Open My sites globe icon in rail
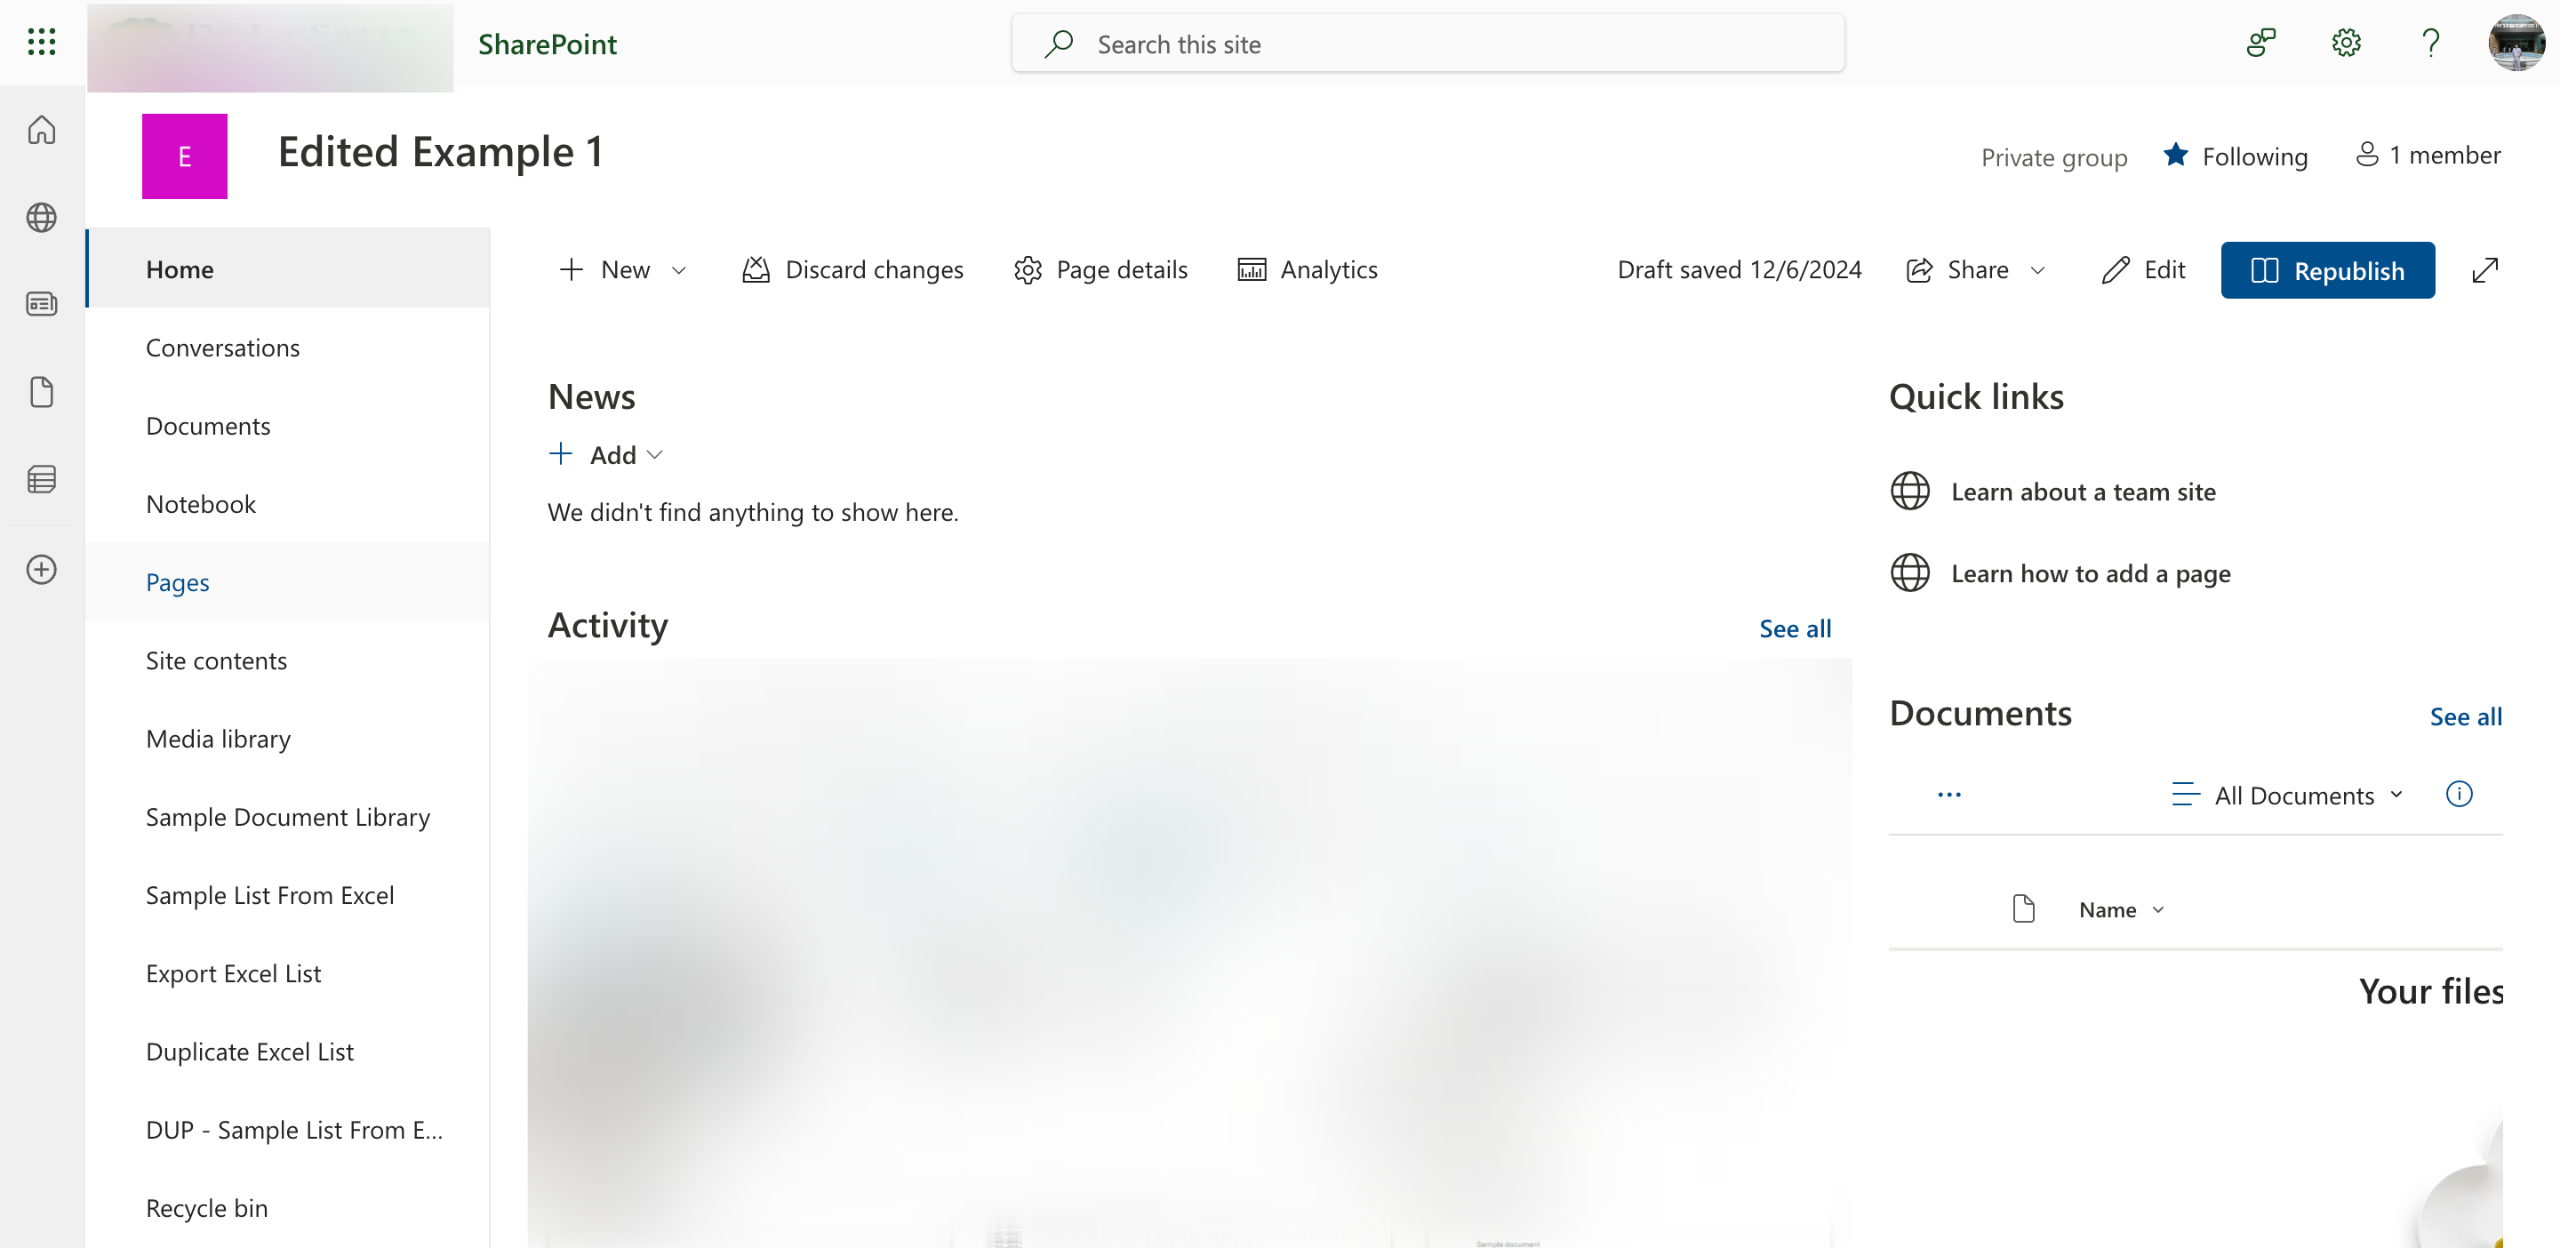Viewport: 2560px width, 1248px height. 41,217
